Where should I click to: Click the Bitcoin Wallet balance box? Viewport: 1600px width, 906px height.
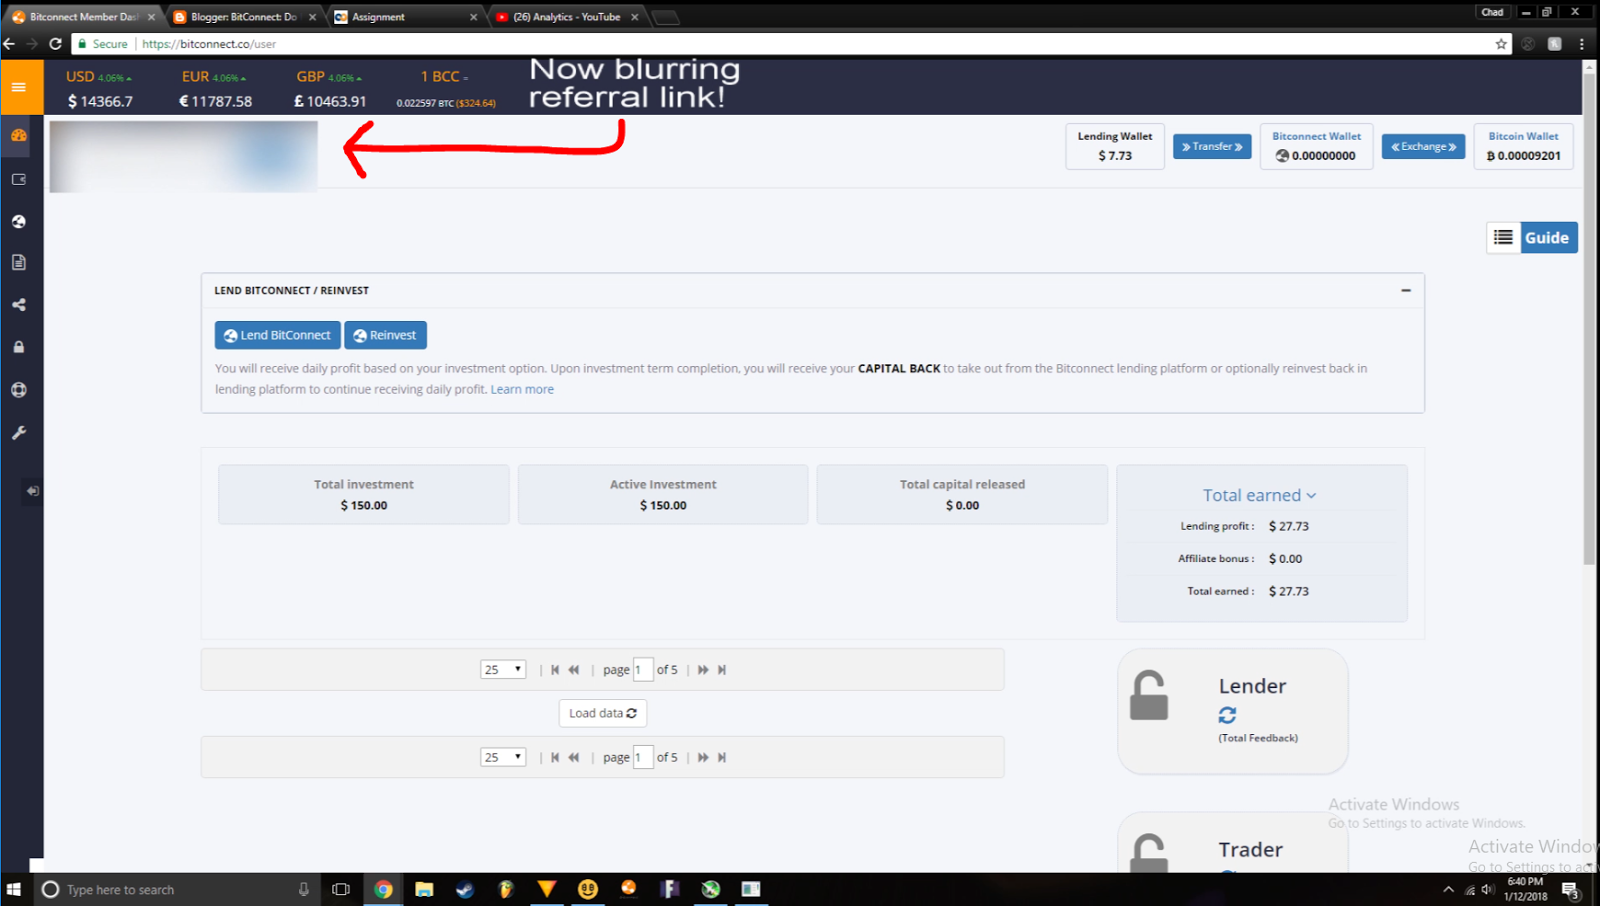tap(1523, 147)
